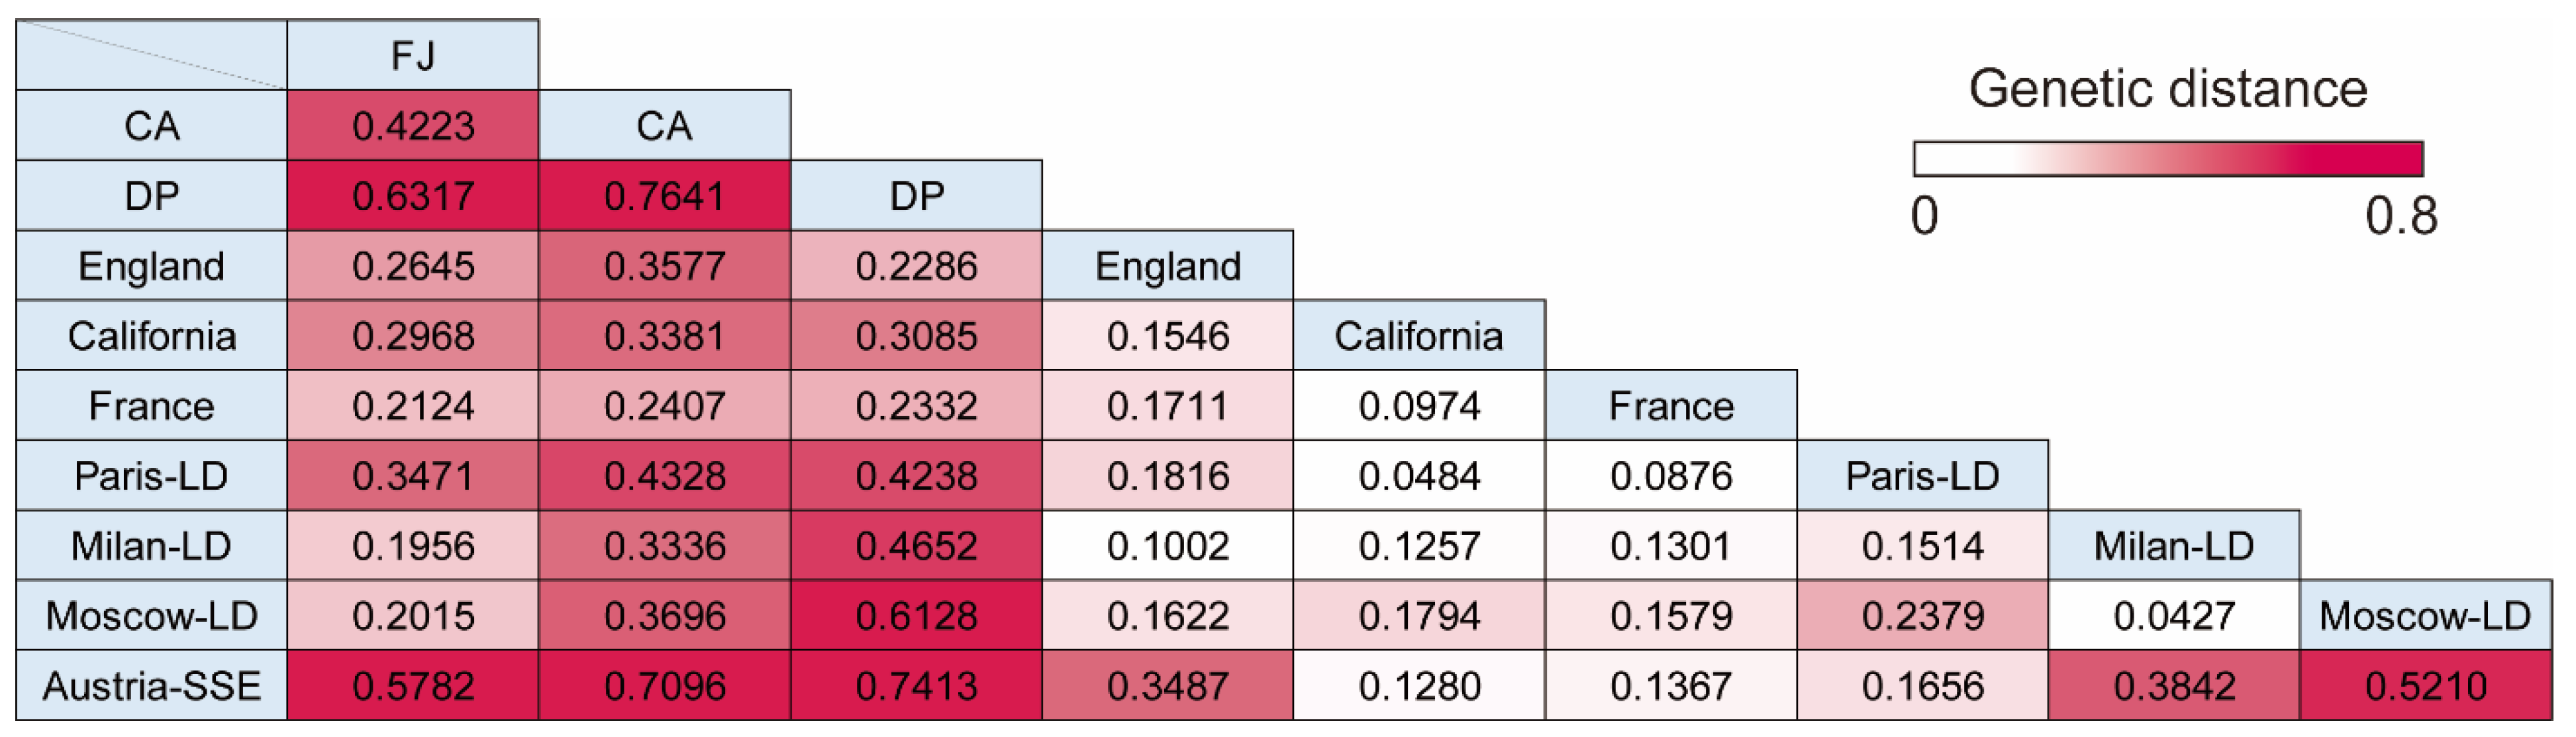Click the 0.6317 cell in DP row
The width and height of the screenshot is (2576, 737).
tap(413, 196)
